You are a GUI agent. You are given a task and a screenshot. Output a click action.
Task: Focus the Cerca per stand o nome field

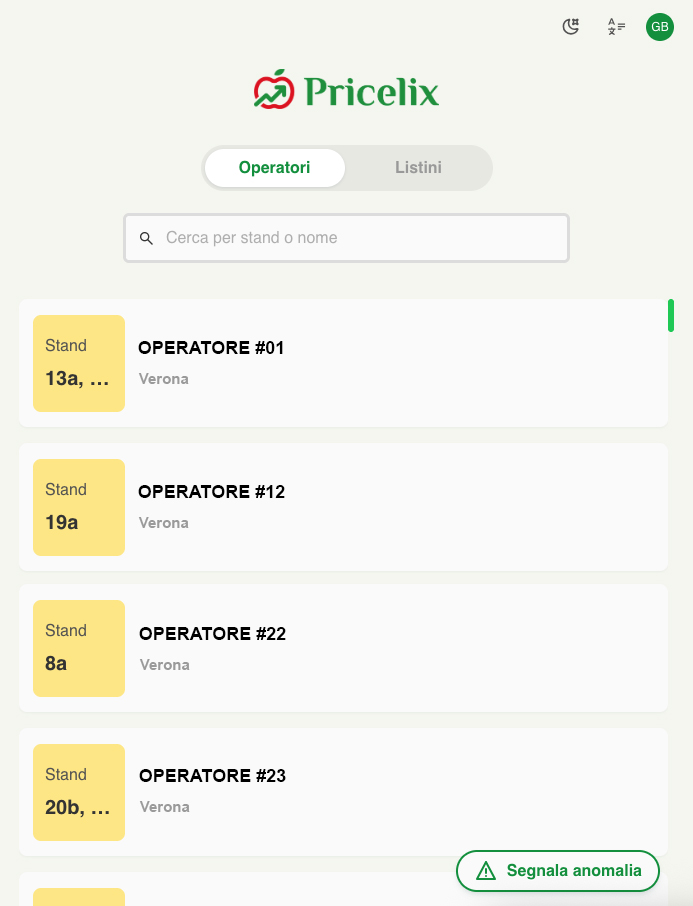coord(346,238)
